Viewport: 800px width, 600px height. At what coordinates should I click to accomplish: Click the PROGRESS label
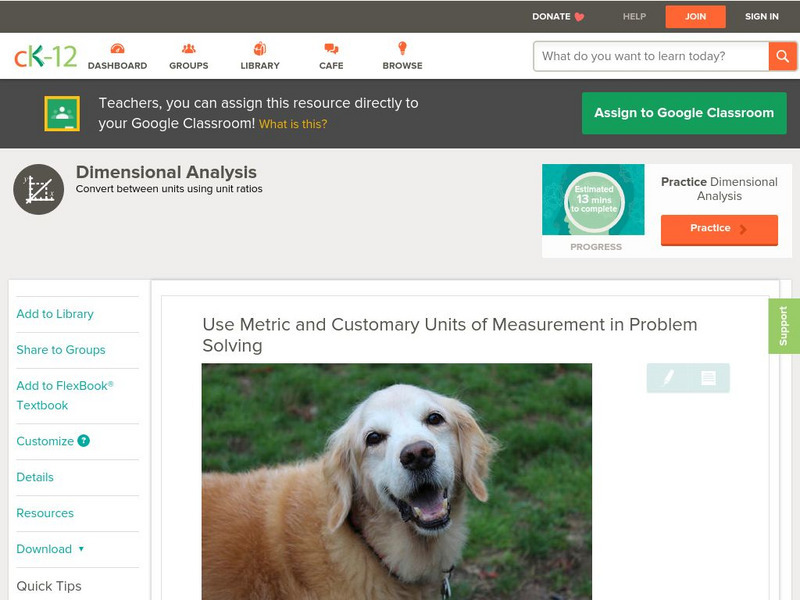click(x=596, y=247)
